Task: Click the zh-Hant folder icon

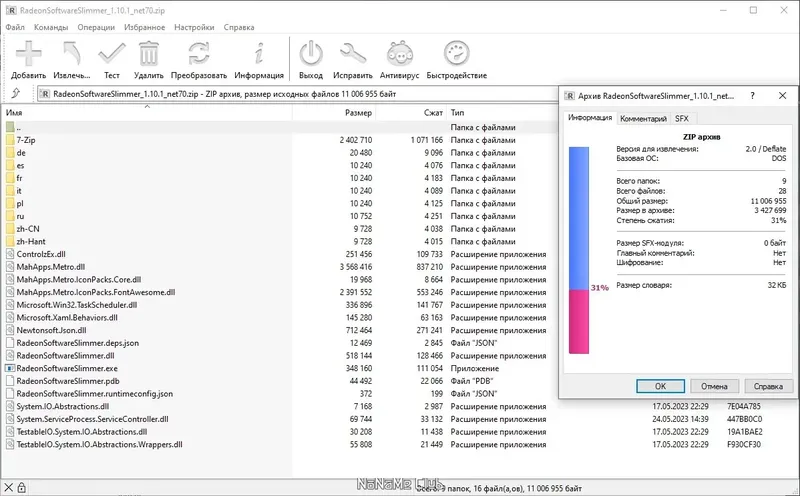Action: tap(10, 241)
